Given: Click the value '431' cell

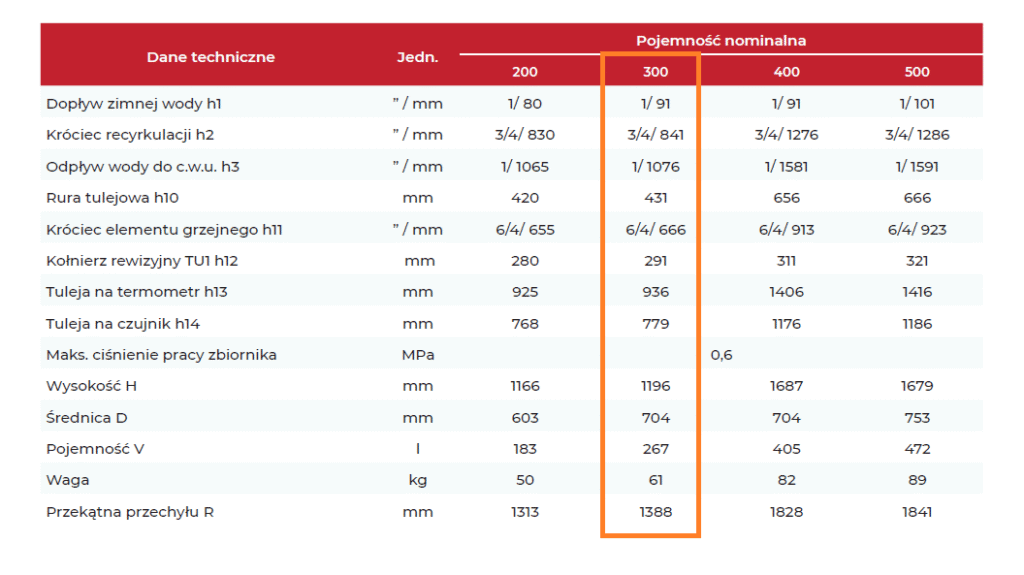Looking at the screenshot, I should (x=656, y=197).
